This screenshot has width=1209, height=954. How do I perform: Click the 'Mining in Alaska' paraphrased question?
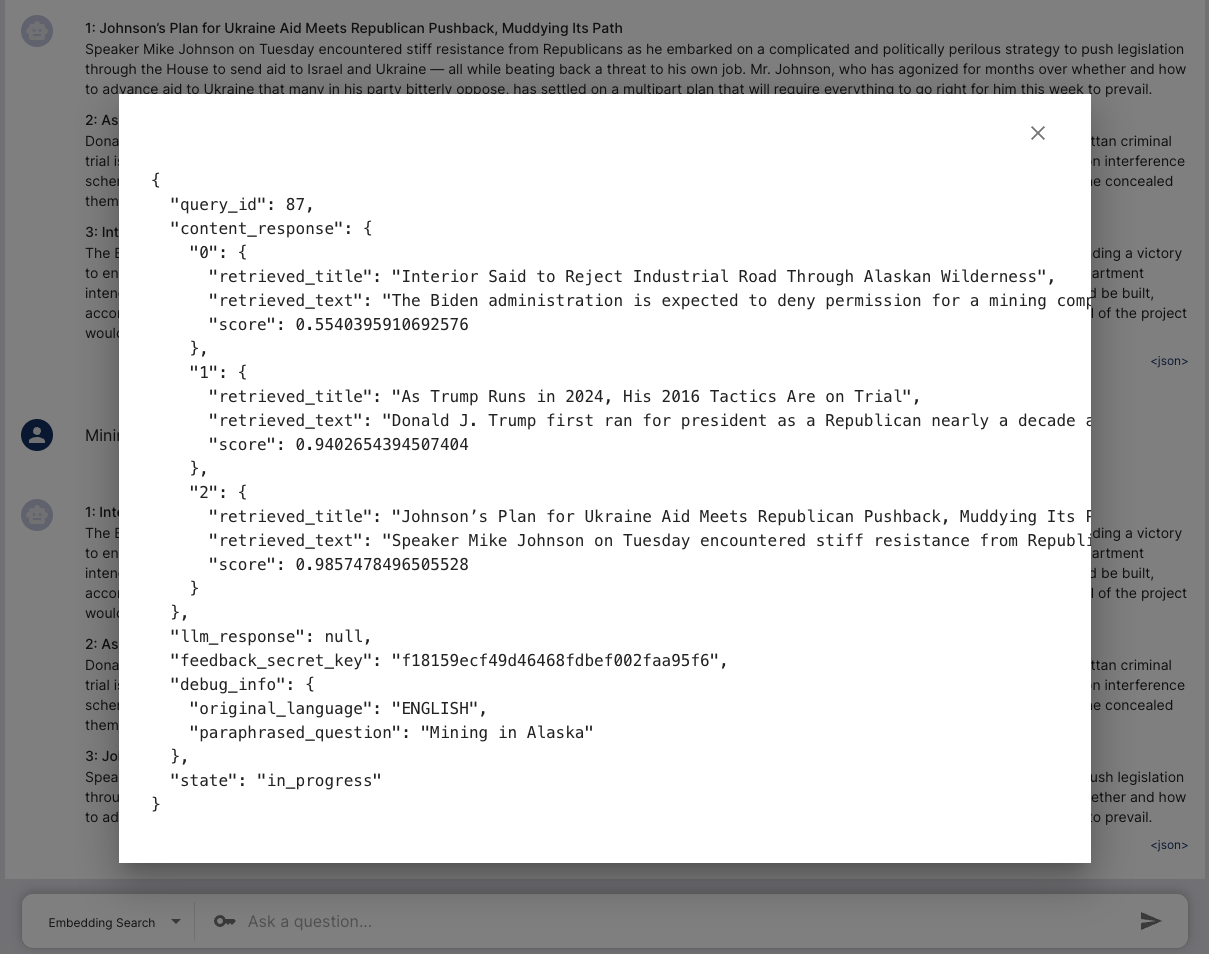[506, 733]
